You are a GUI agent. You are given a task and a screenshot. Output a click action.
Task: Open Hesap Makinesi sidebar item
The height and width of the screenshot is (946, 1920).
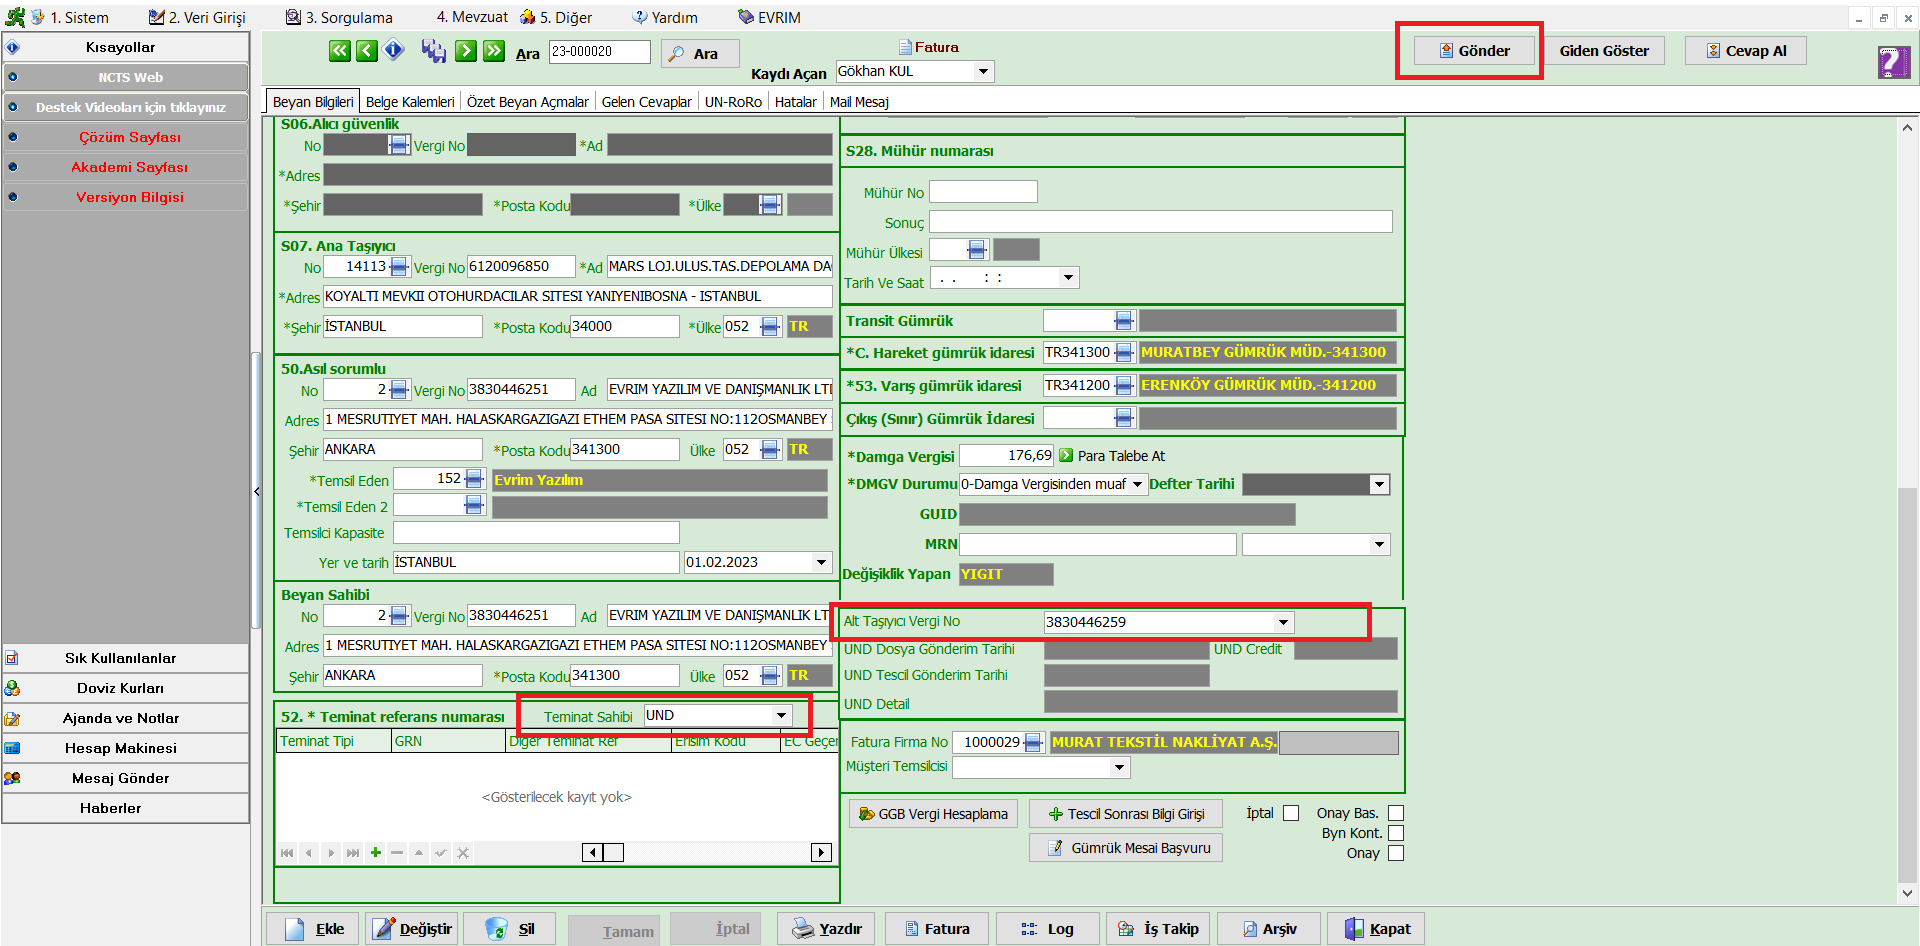(126, 748)
